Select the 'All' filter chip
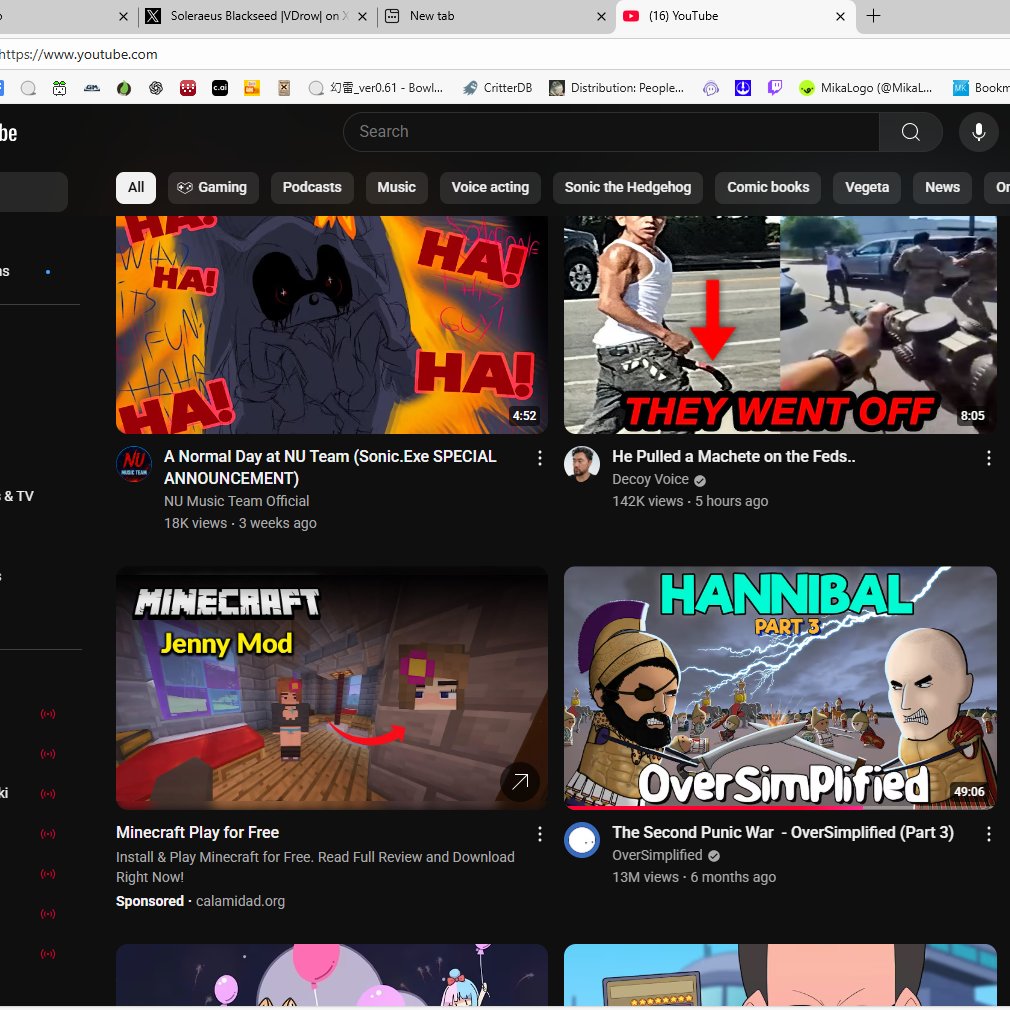 (x=136, y=187)
